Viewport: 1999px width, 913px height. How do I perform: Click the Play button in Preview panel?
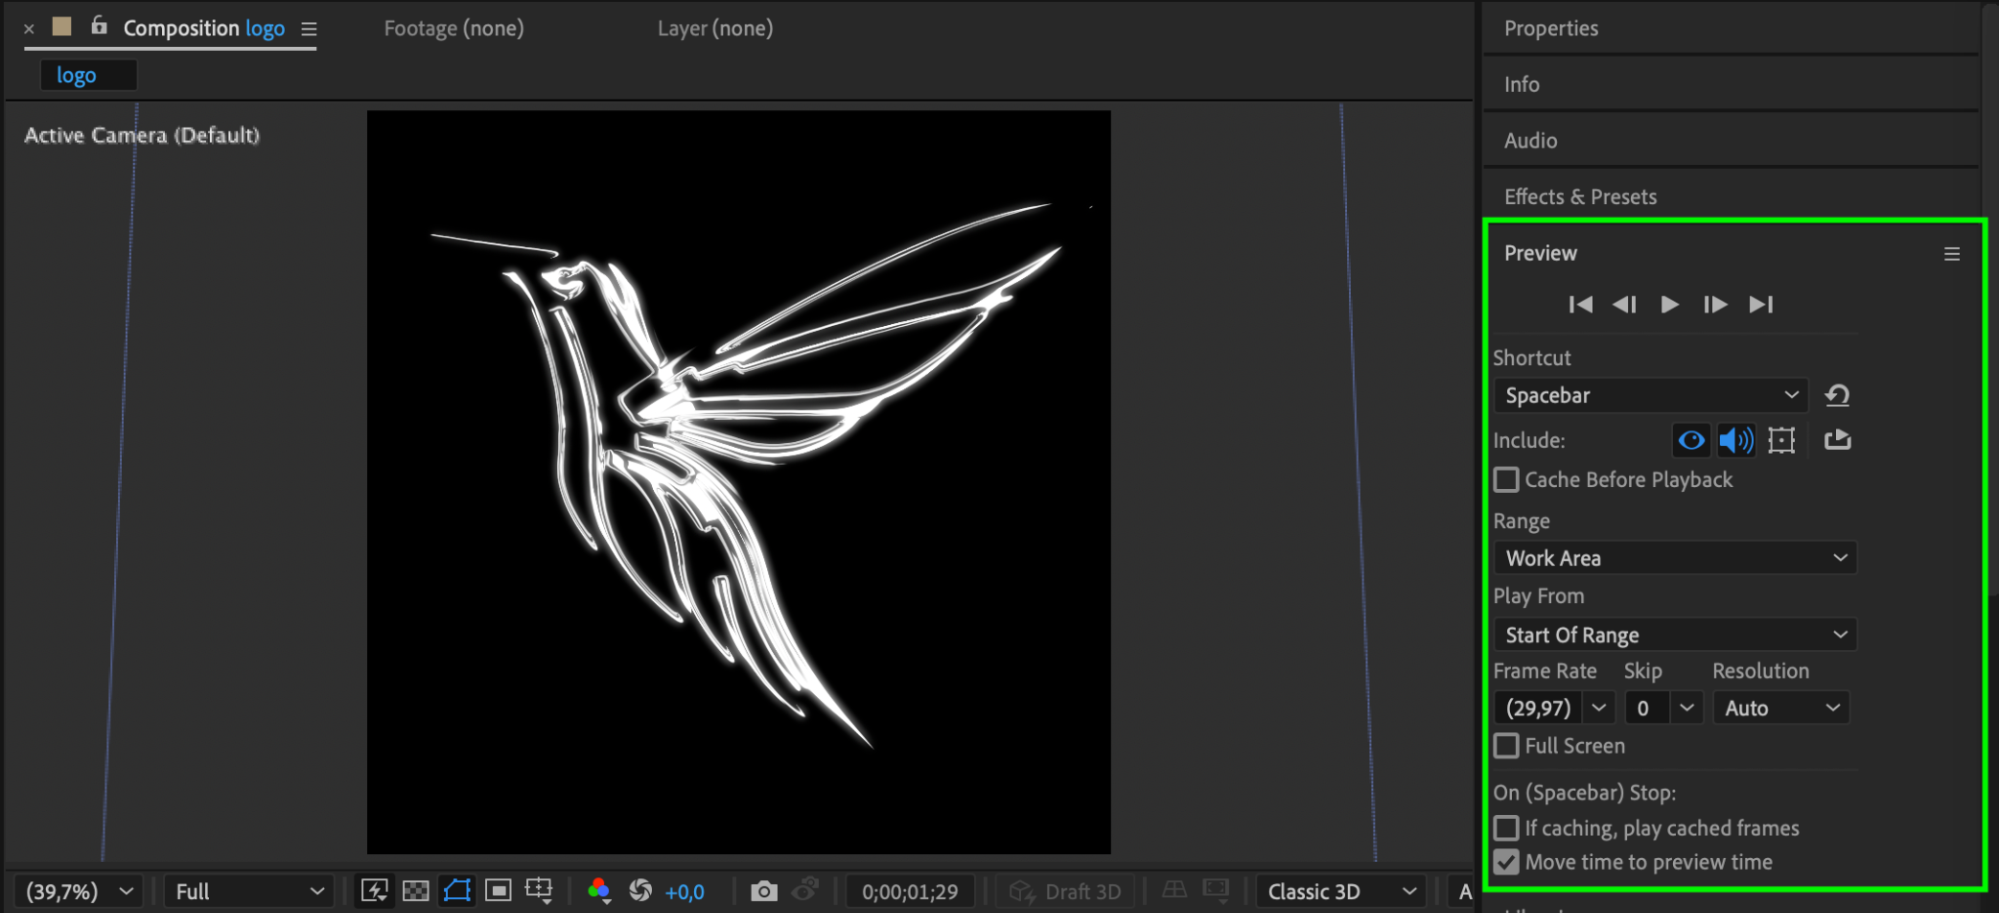pos(1669,305)
